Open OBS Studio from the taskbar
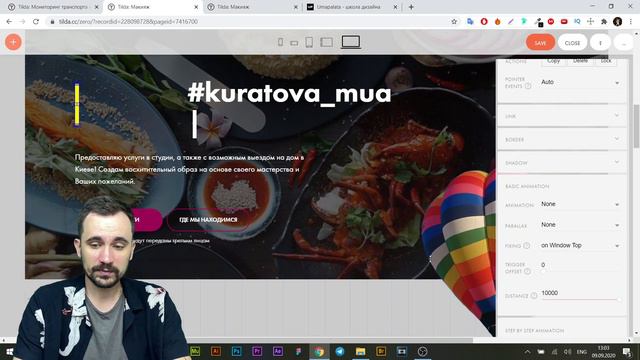The height and width of the screenshot is (360, 640). (x=422, y=351)
